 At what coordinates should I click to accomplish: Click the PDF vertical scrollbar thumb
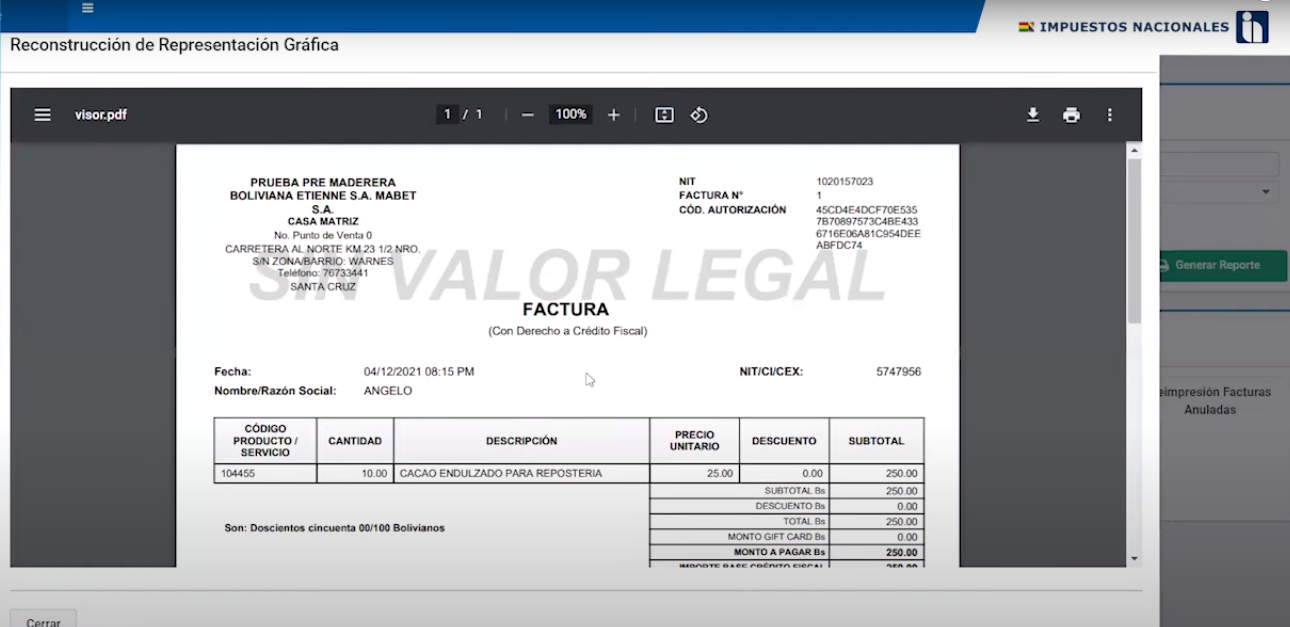coord(1134,240)
